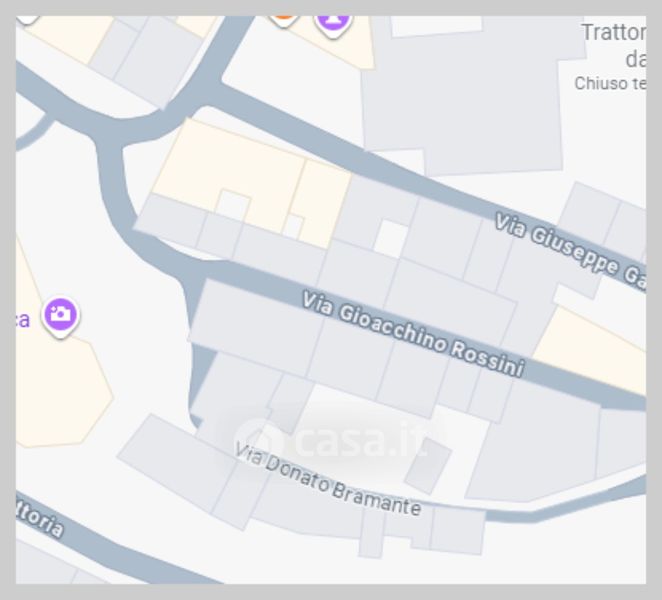Select the orange map marker at top
662x600 pixels.
pos(284,20)
